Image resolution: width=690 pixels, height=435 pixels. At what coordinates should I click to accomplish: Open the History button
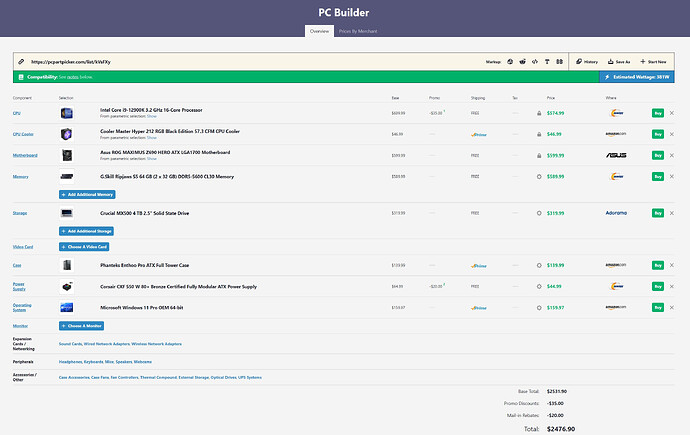click(x=587, y=62)
